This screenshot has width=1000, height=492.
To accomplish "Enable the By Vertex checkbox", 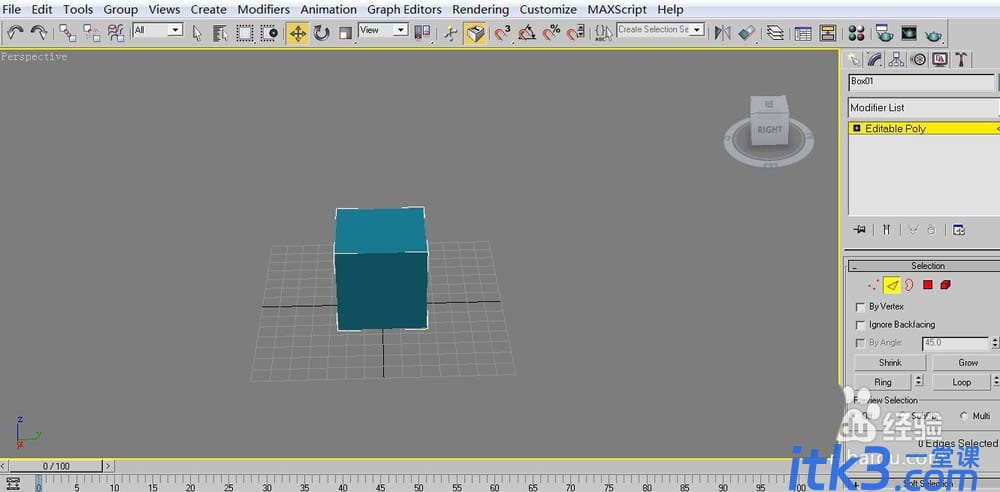I will [860, 307].
